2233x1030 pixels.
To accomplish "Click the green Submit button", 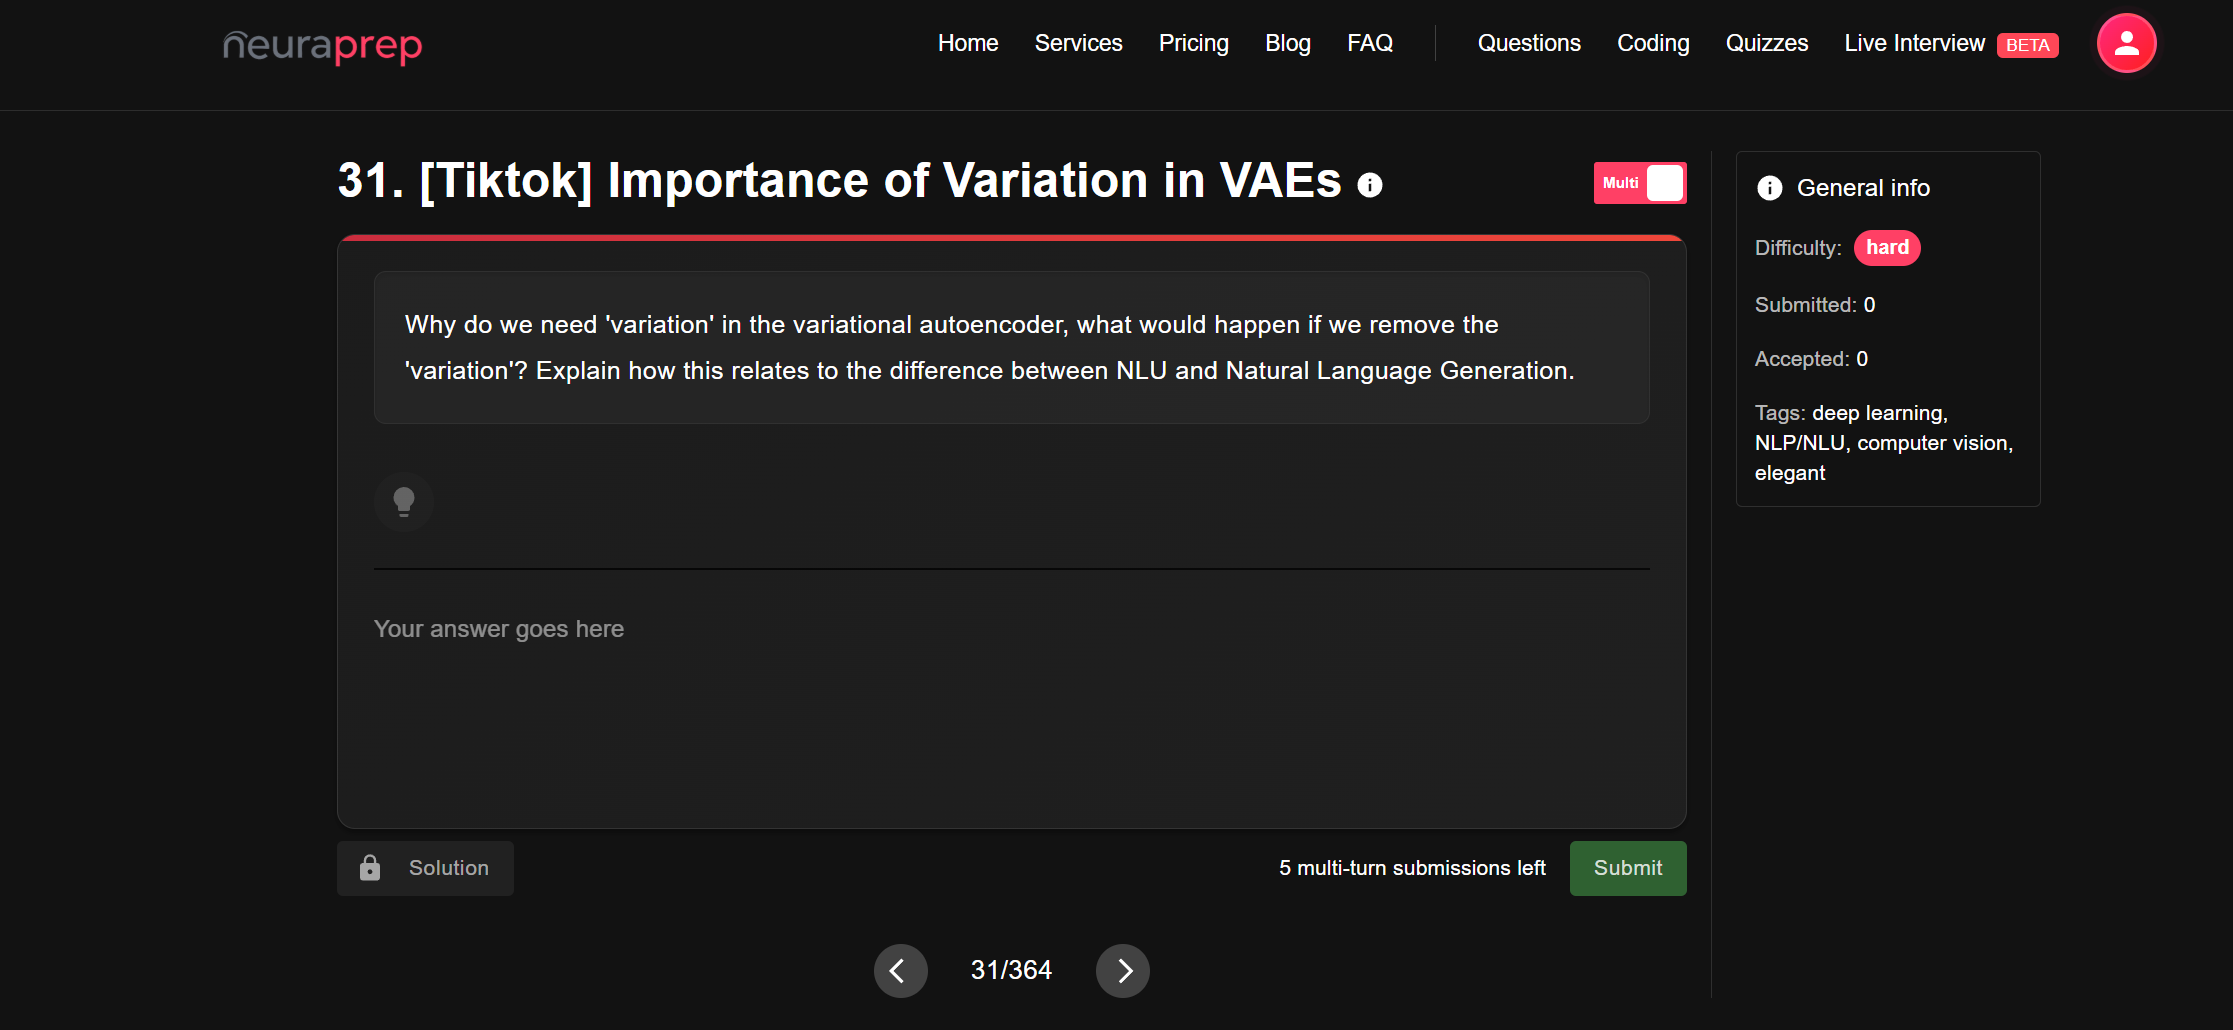I will click(x=1627, y=868).
